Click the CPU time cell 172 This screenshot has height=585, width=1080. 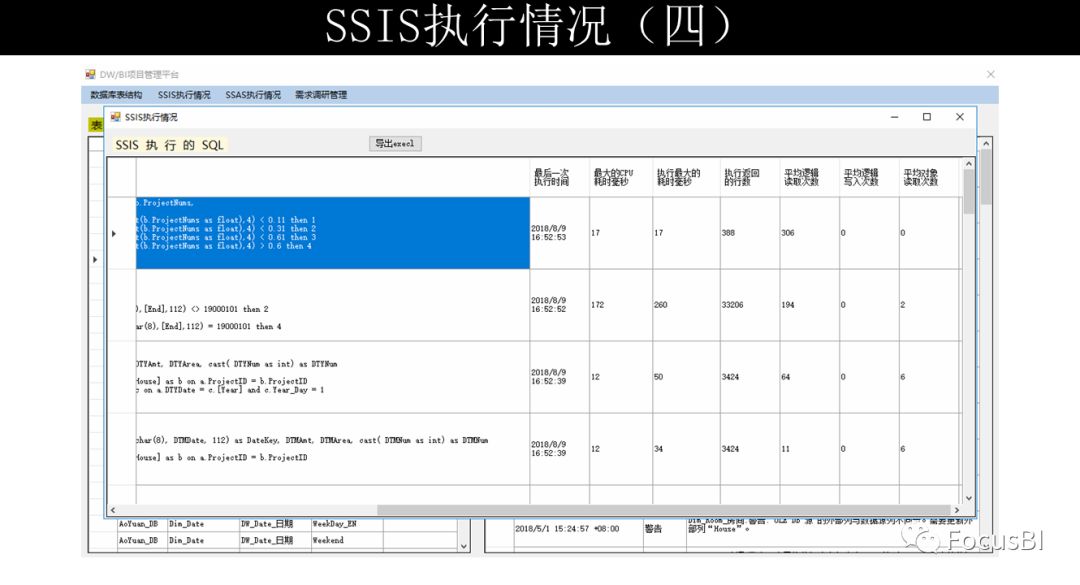pyautogui.click(x=621, y=305)
